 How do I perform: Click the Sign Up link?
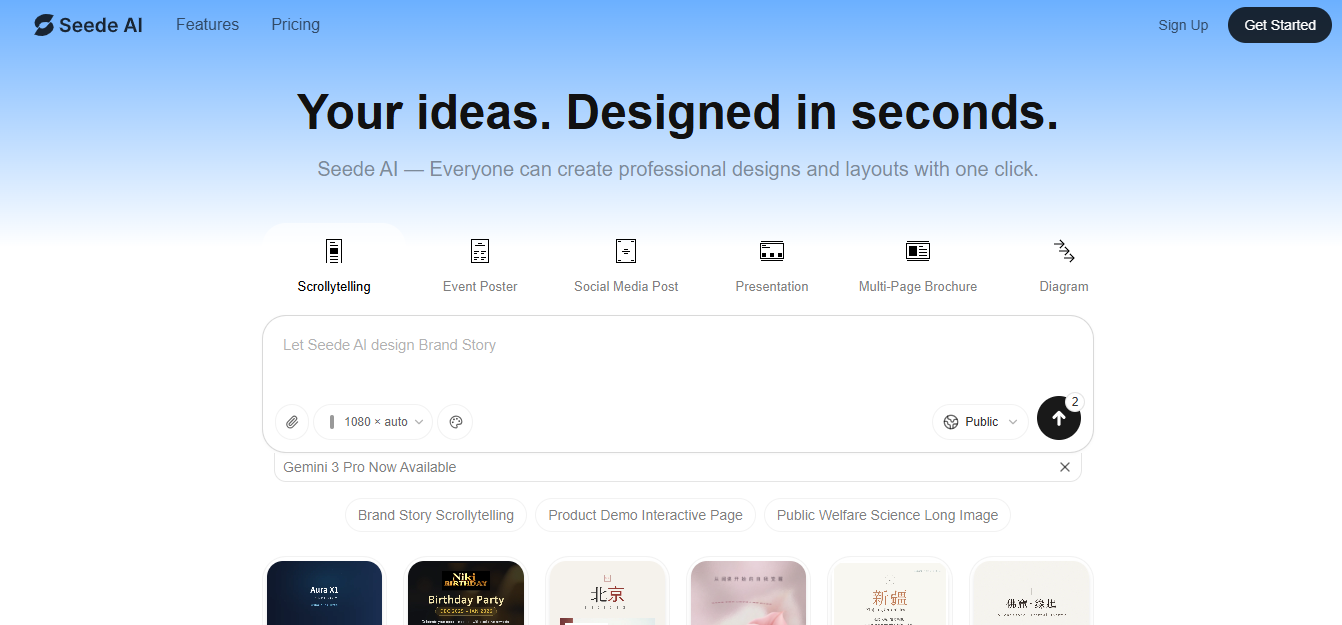tap(1183, 25)
